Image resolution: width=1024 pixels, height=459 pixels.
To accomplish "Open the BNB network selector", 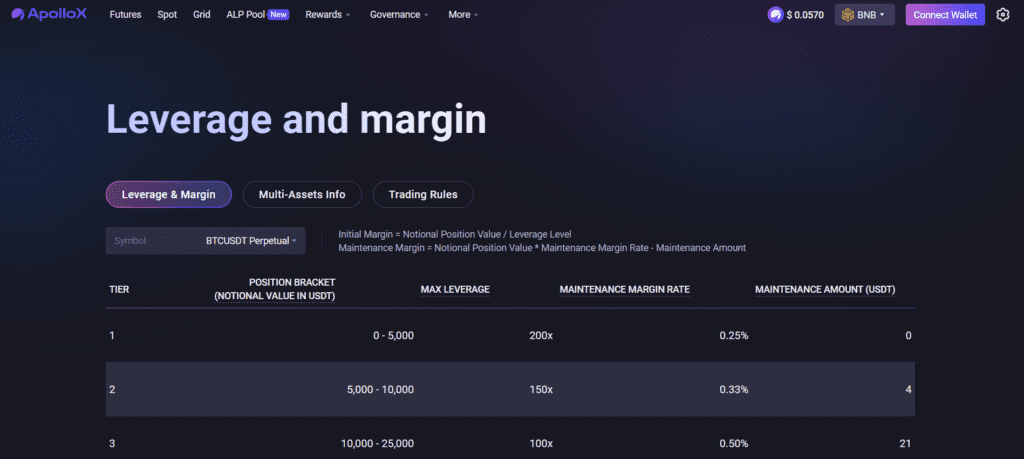I will [865, 14].
